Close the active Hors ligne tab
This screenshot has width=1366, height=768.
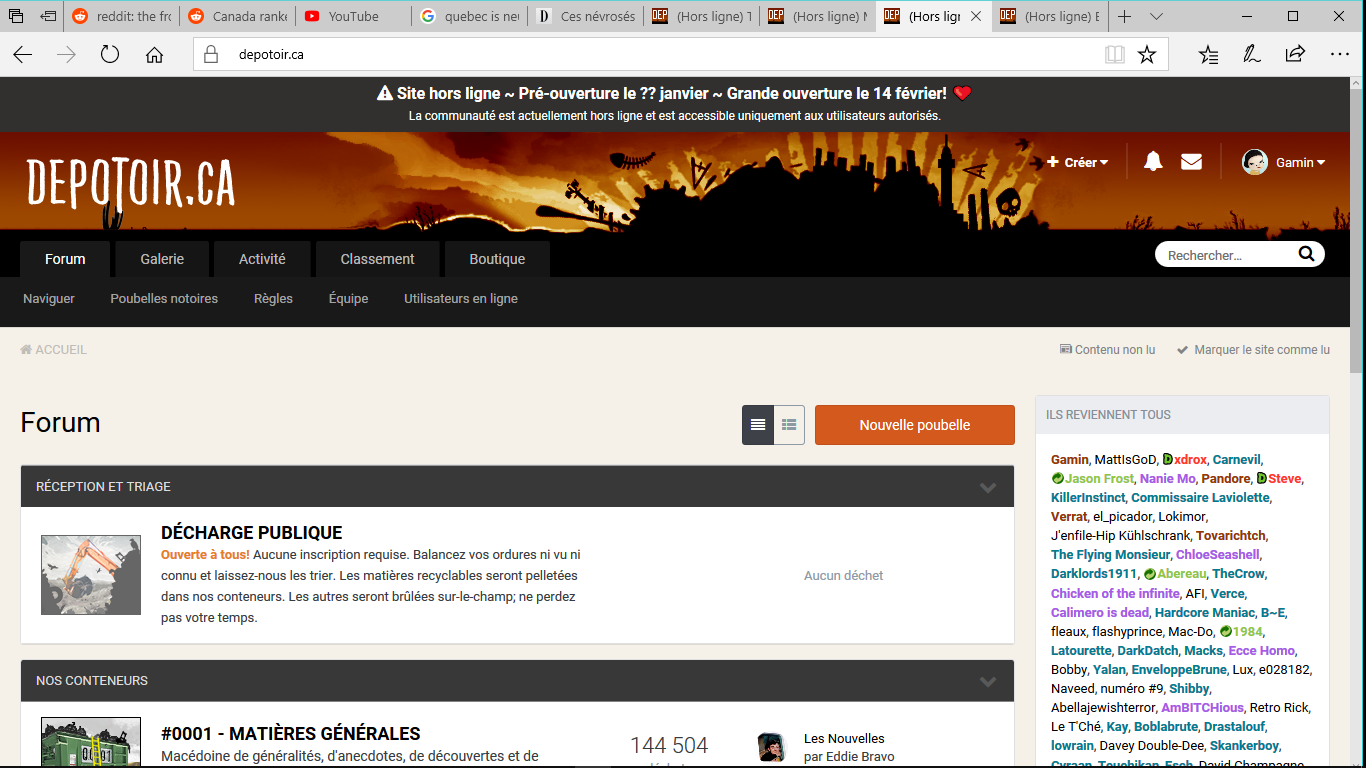tap(976, 16)
